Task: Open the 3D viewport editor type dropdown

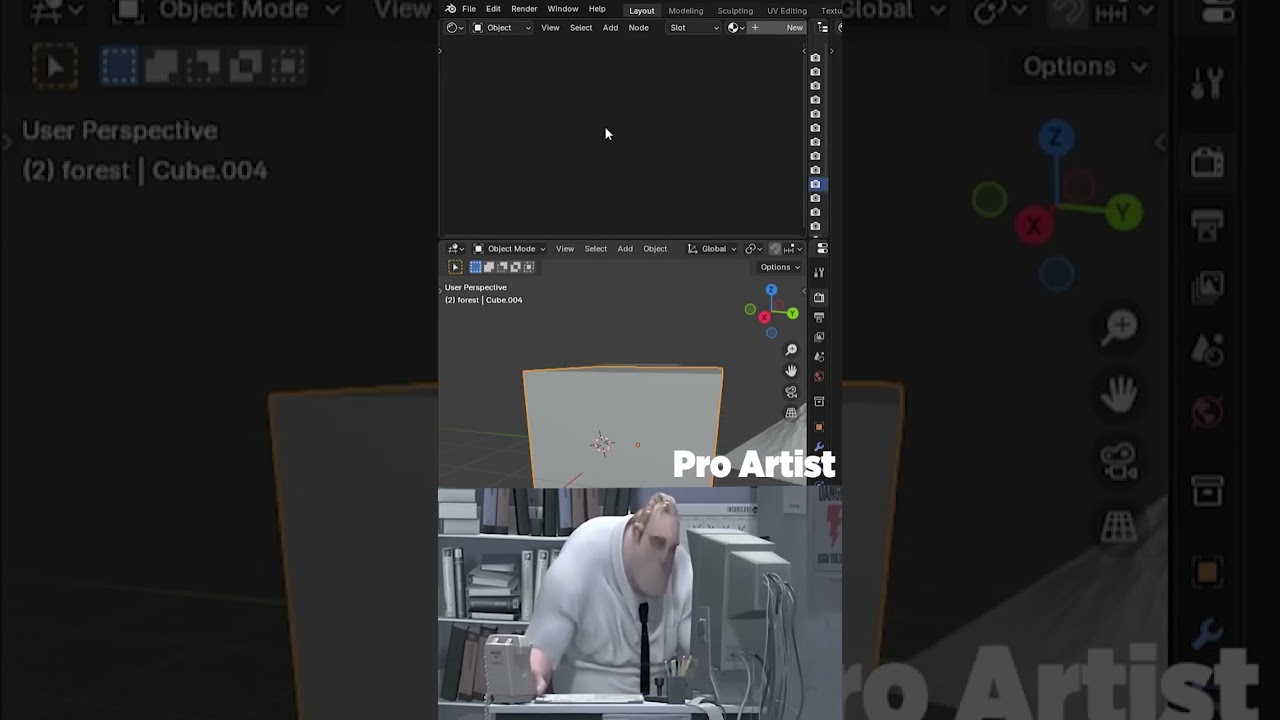Action: coord(455,249)
